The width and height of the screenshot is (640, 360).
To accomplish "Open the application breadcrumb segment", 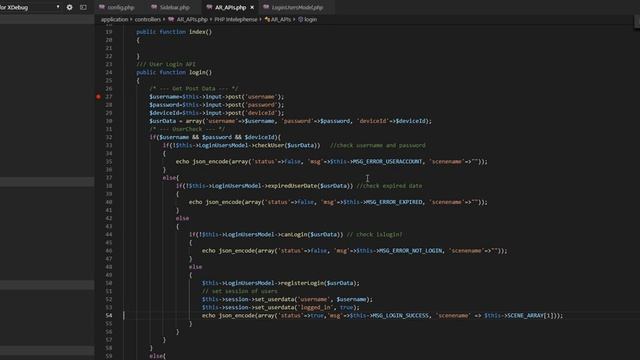I will [x=115, y=19].
